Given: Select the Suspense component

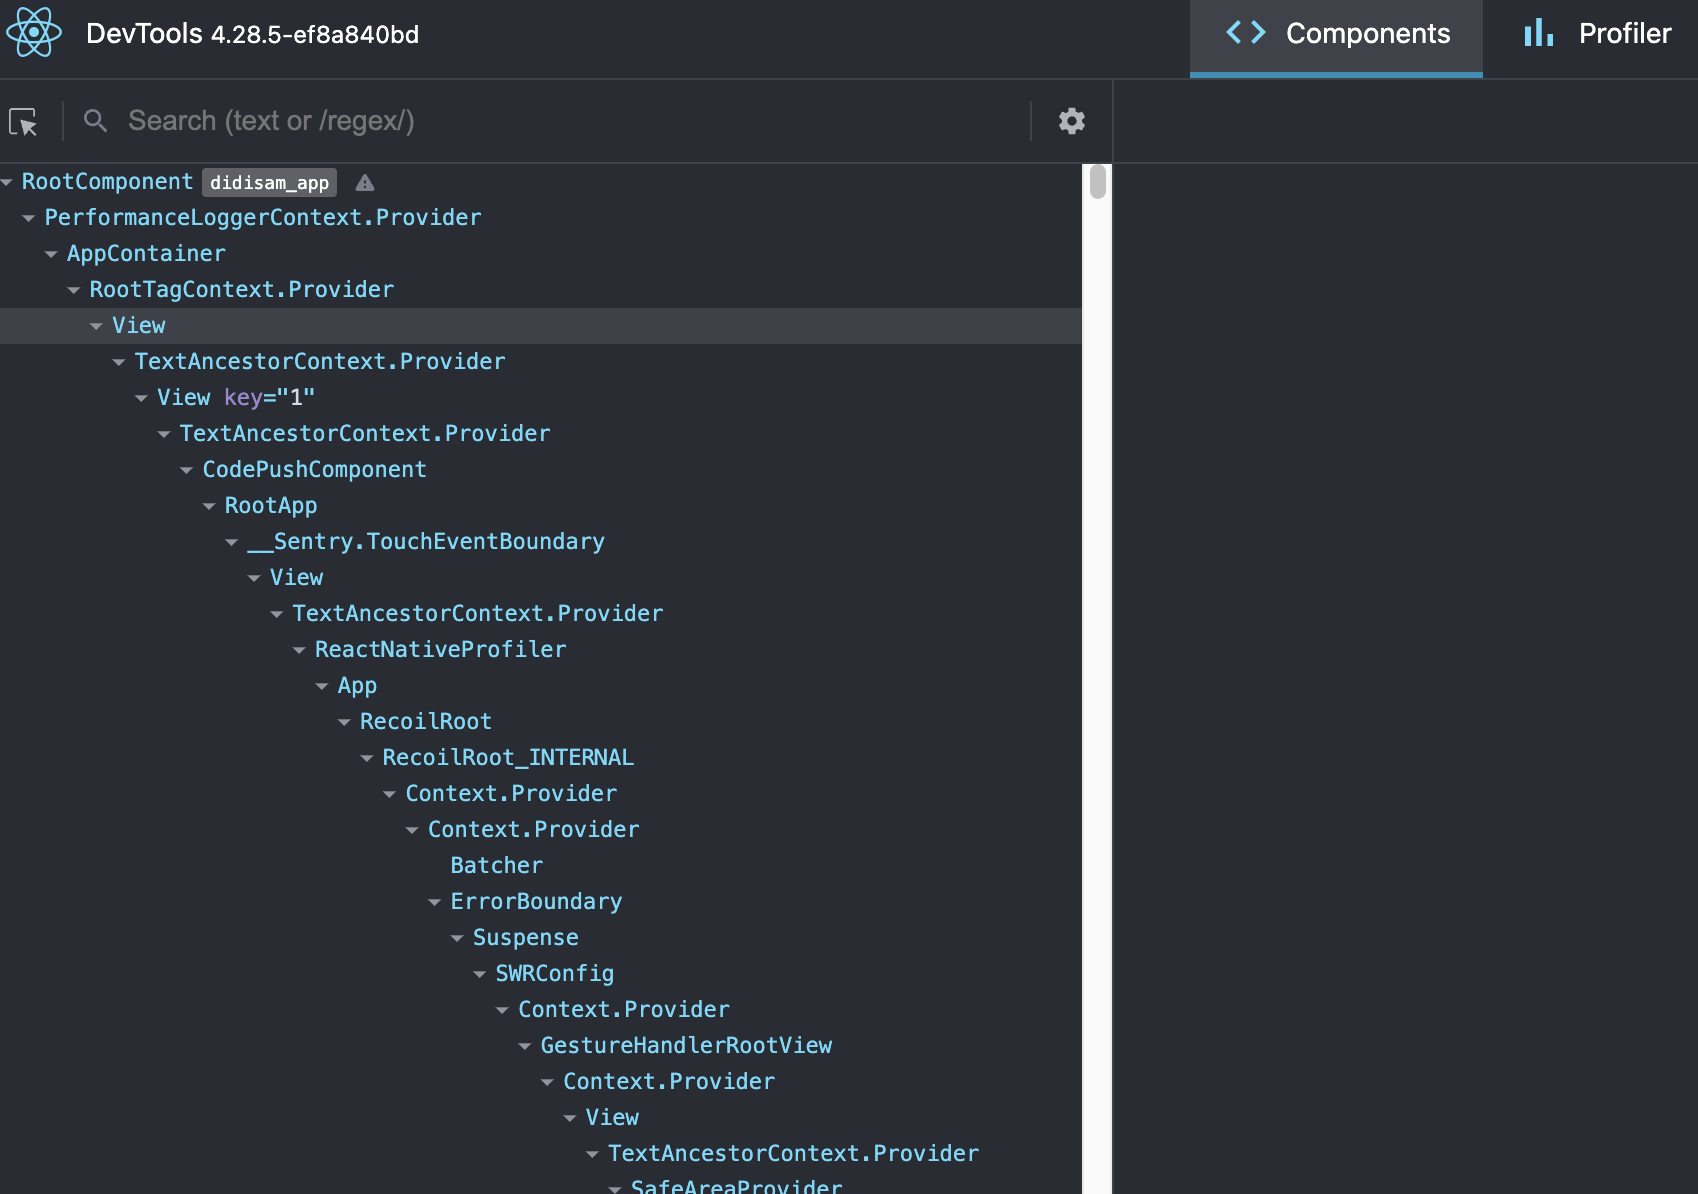Looking at the screenshot, I should [x=526, y=938].
